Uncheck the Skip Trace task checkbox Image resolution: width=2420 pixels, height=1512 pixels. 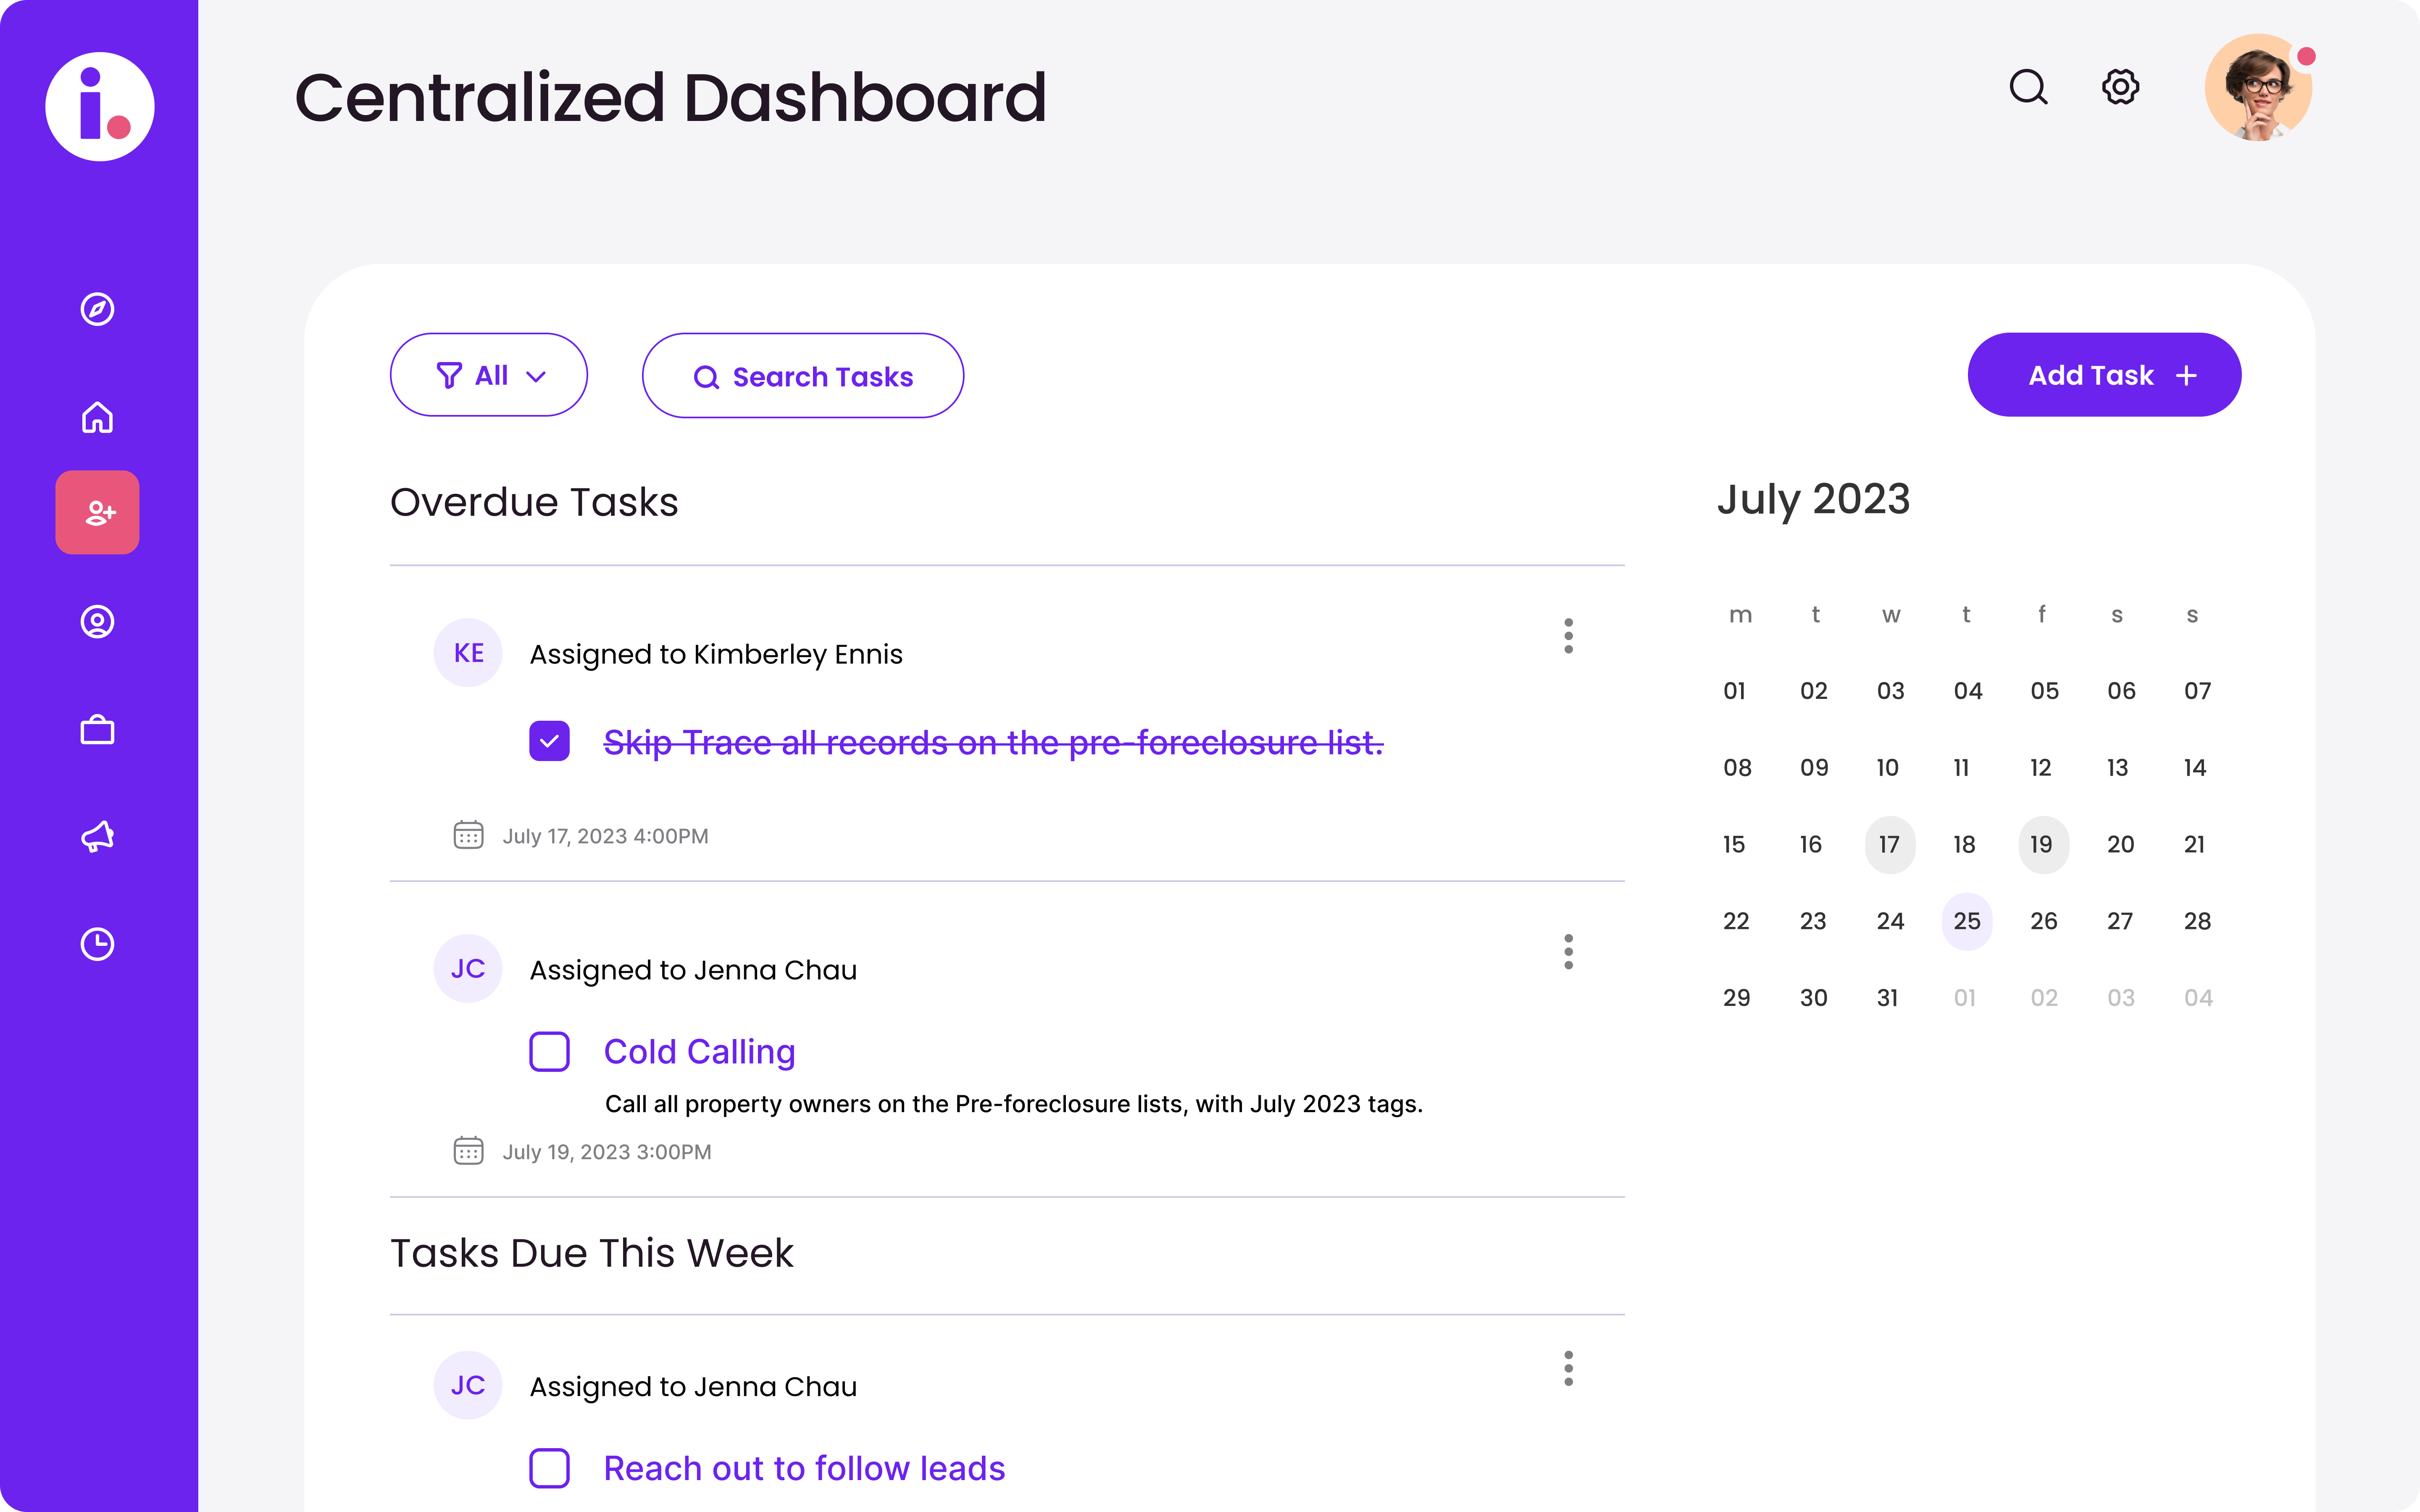pos(549,741)
